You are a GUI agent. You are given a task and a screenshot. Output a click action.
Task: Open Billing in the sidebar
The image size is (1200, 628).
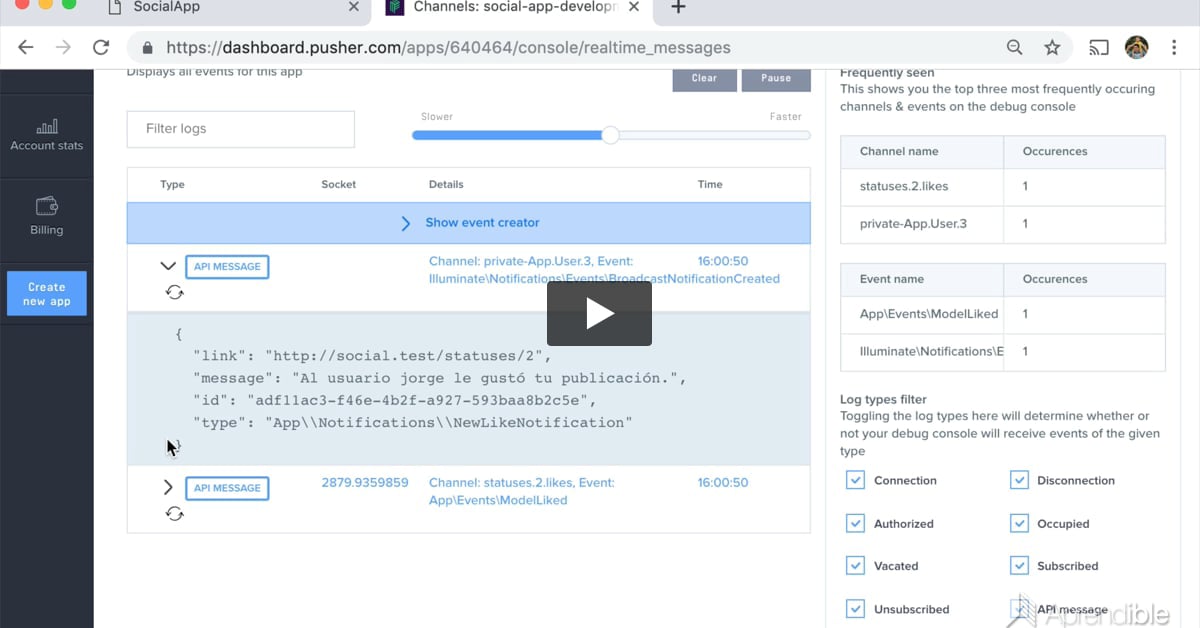47,215
